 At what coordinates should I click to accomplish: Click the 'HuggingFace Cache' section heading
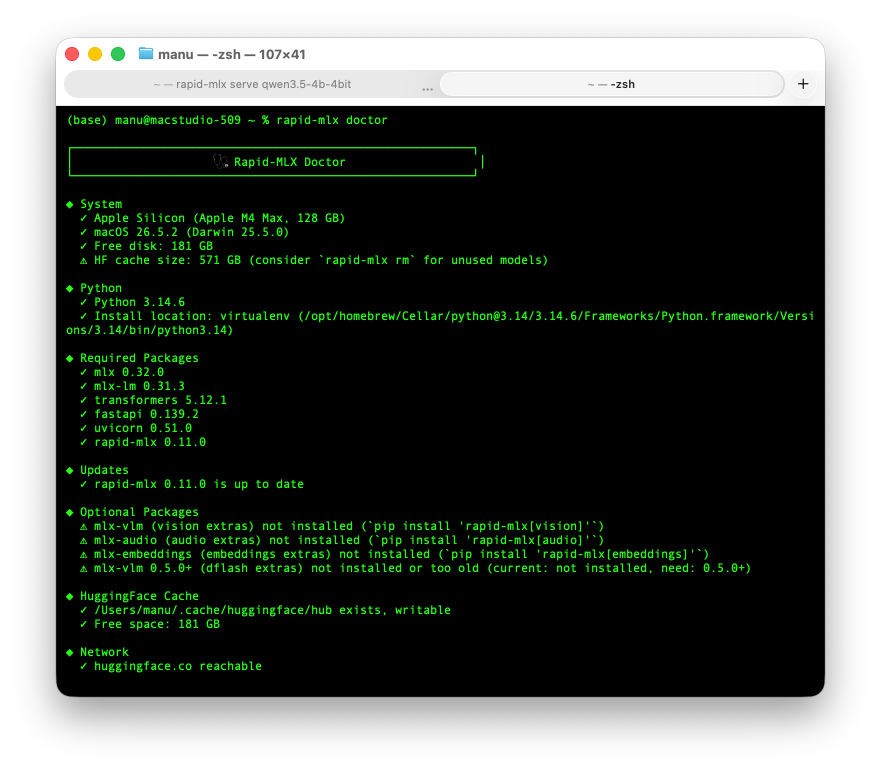(x=139, y=596)
